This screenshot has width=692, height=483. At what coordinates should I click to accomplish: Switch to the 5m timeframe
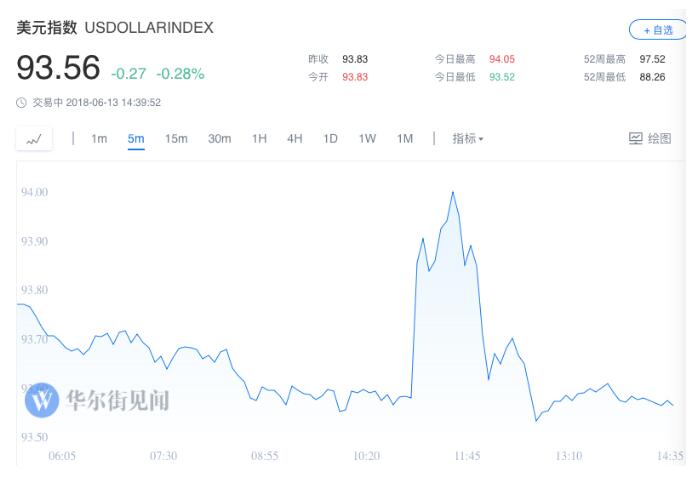[136, 138]
